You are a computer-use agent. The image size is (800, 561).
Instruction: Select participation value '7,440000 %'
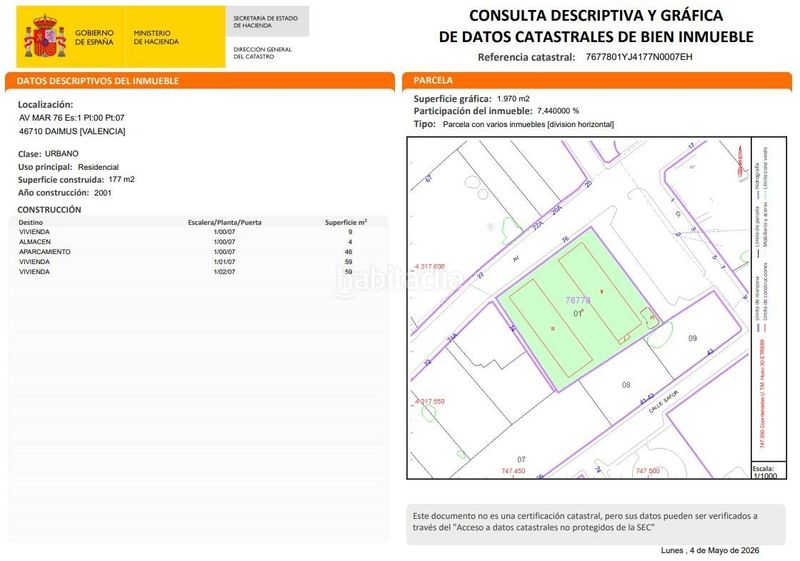(558, 111)
